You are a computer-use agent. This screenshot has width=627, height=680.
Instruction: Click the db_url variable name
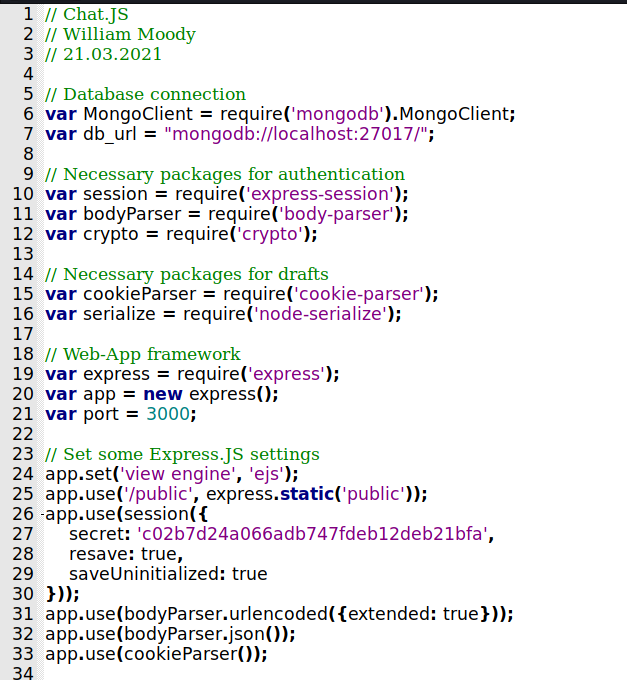tap(110, 134)
